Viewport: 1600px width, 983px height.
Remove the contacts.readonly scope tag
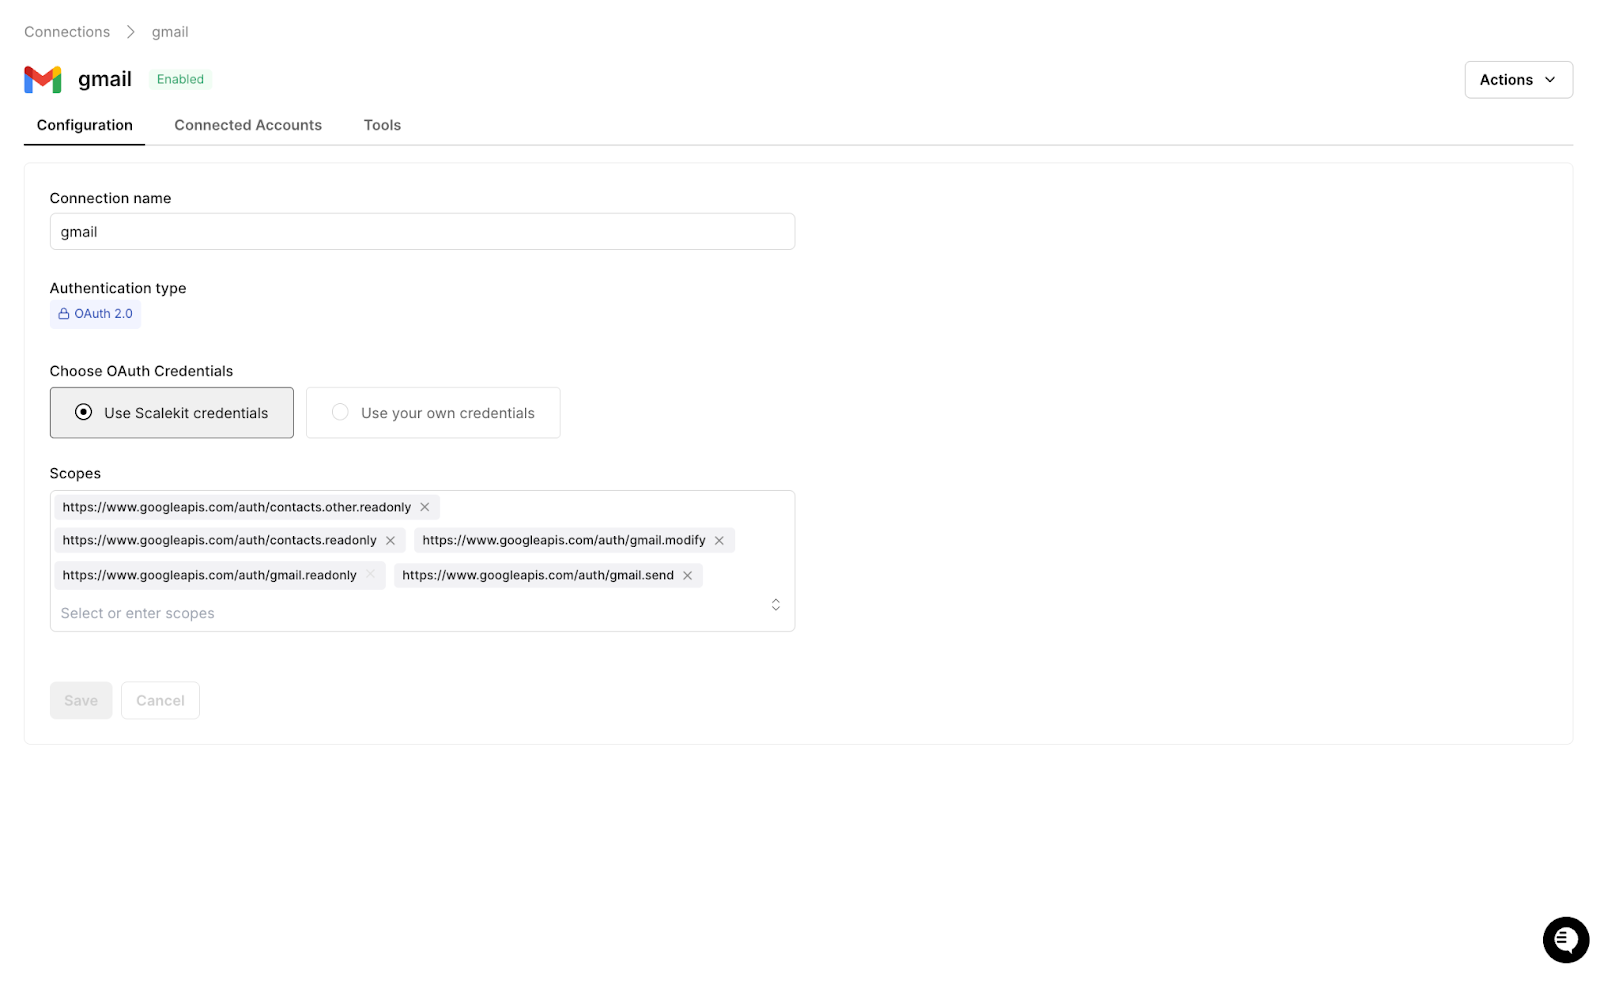coord(391,540)
